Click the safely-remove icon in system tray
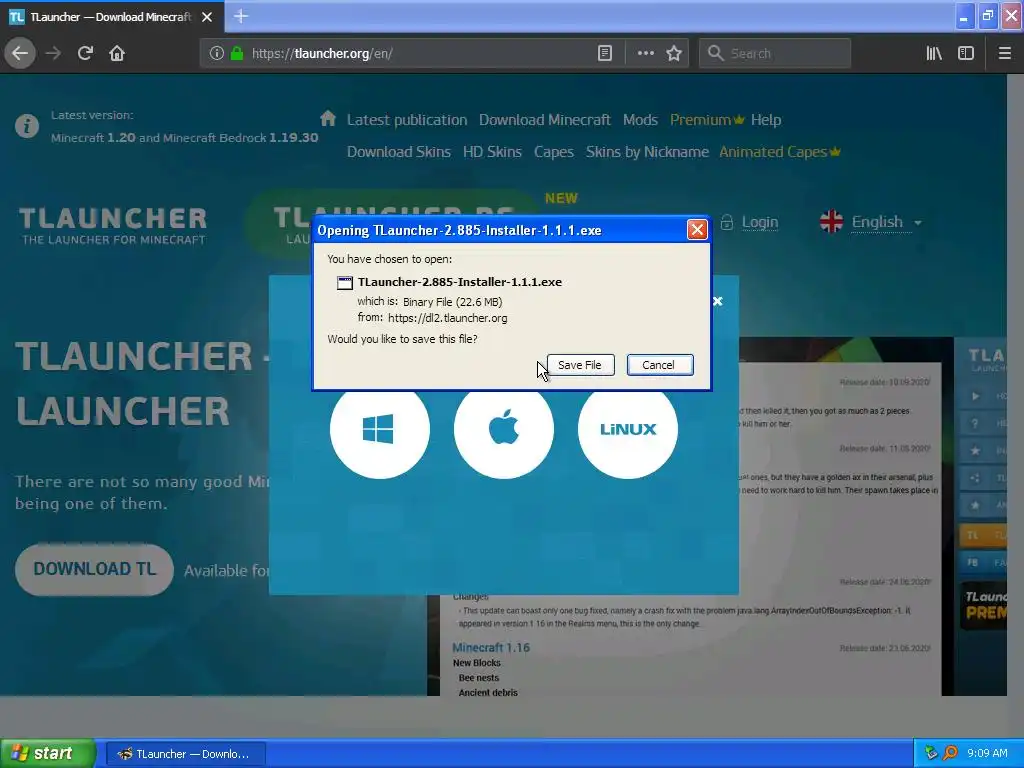 (x=931, y=753)
